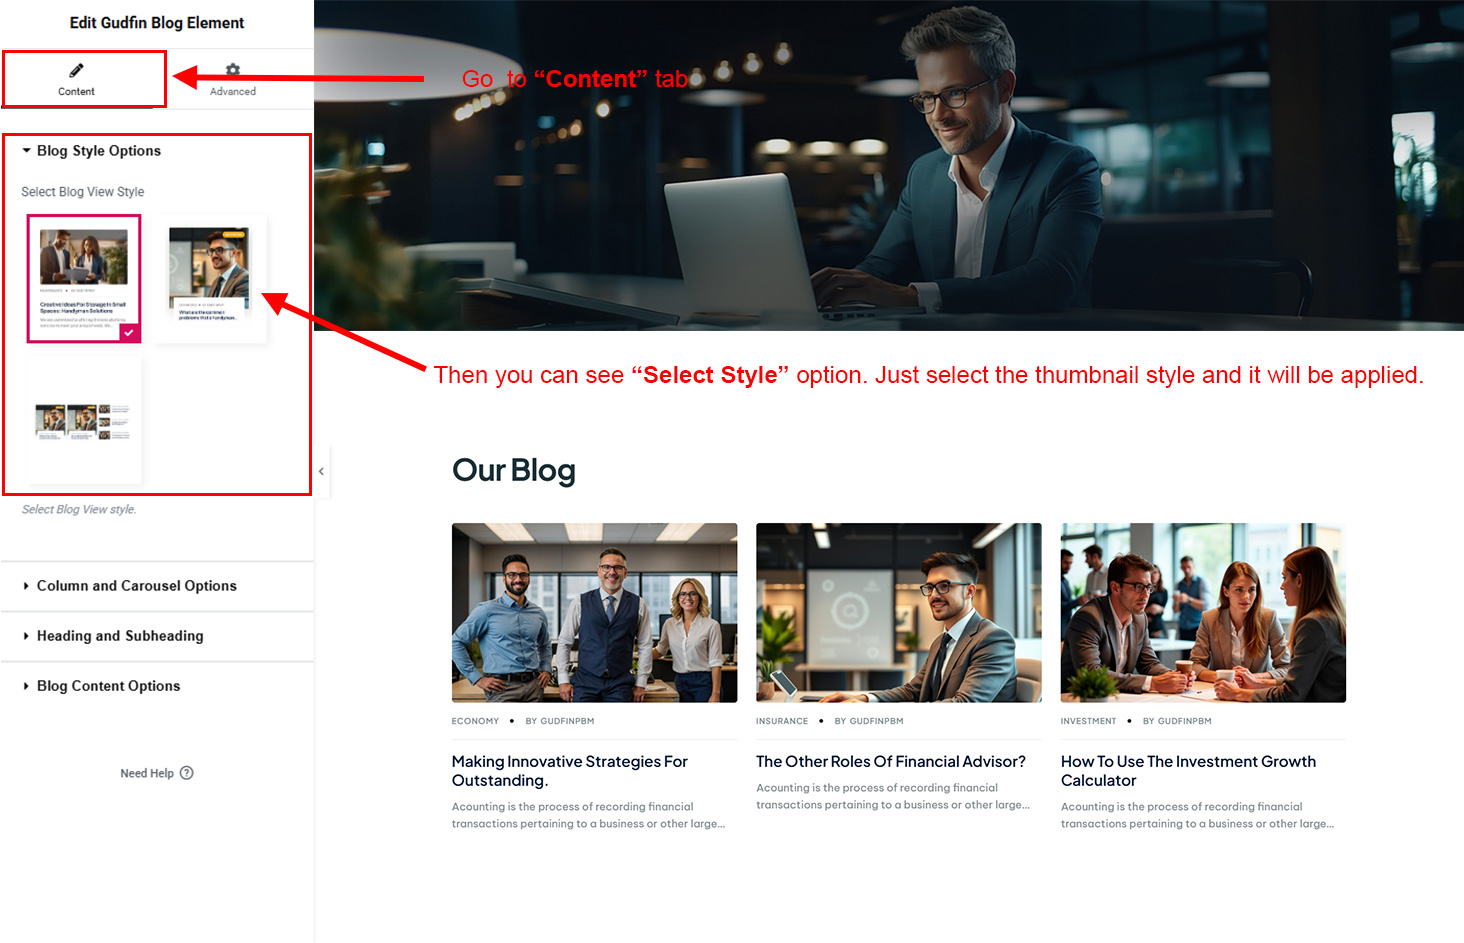Select the first blog view style thumbnail
The image size is (1464, 943).
pyautogui.click(x=84, y=279)
